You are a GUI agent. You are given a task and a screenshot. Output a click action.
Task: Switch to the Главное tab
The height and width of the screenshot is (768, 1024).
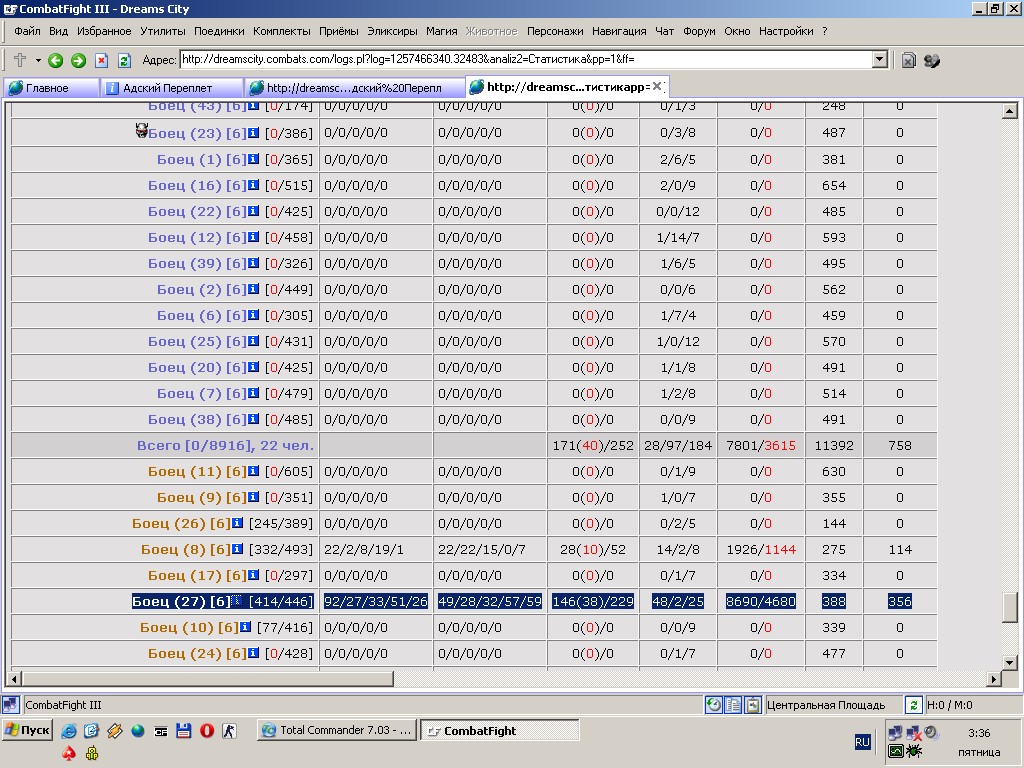[x=52, y=88]
